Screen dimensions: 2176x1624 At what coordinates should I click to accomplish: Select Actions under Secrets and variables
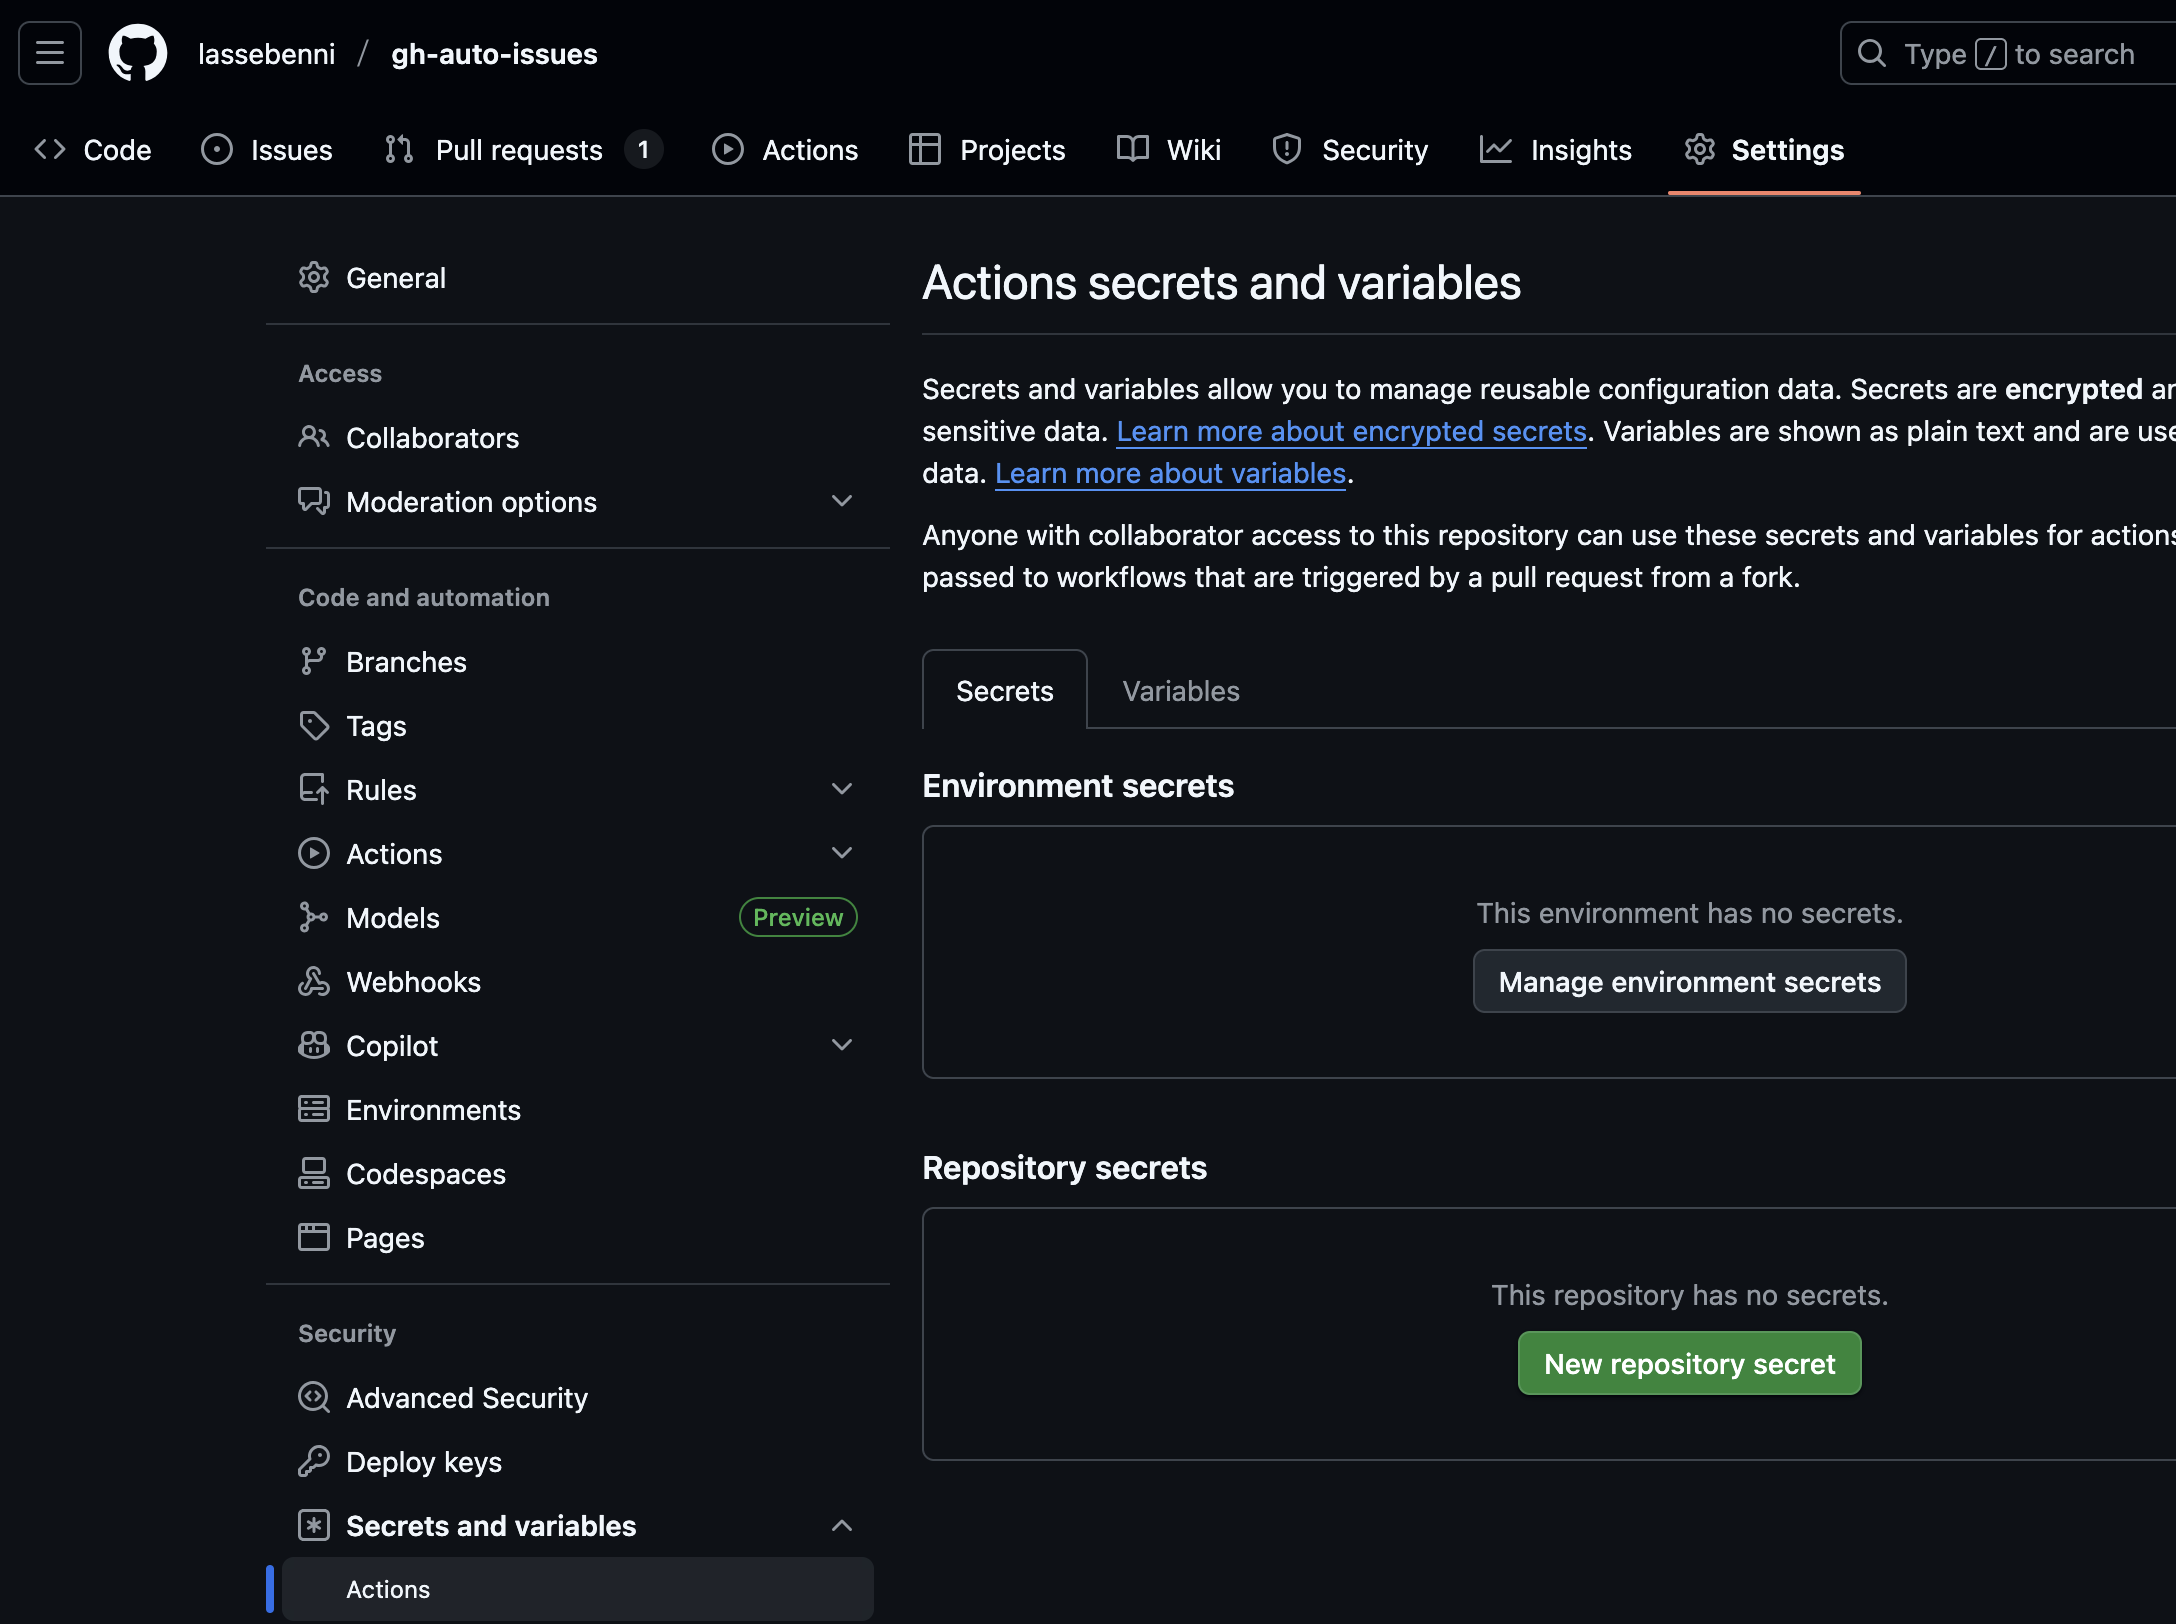point(388,1589)
